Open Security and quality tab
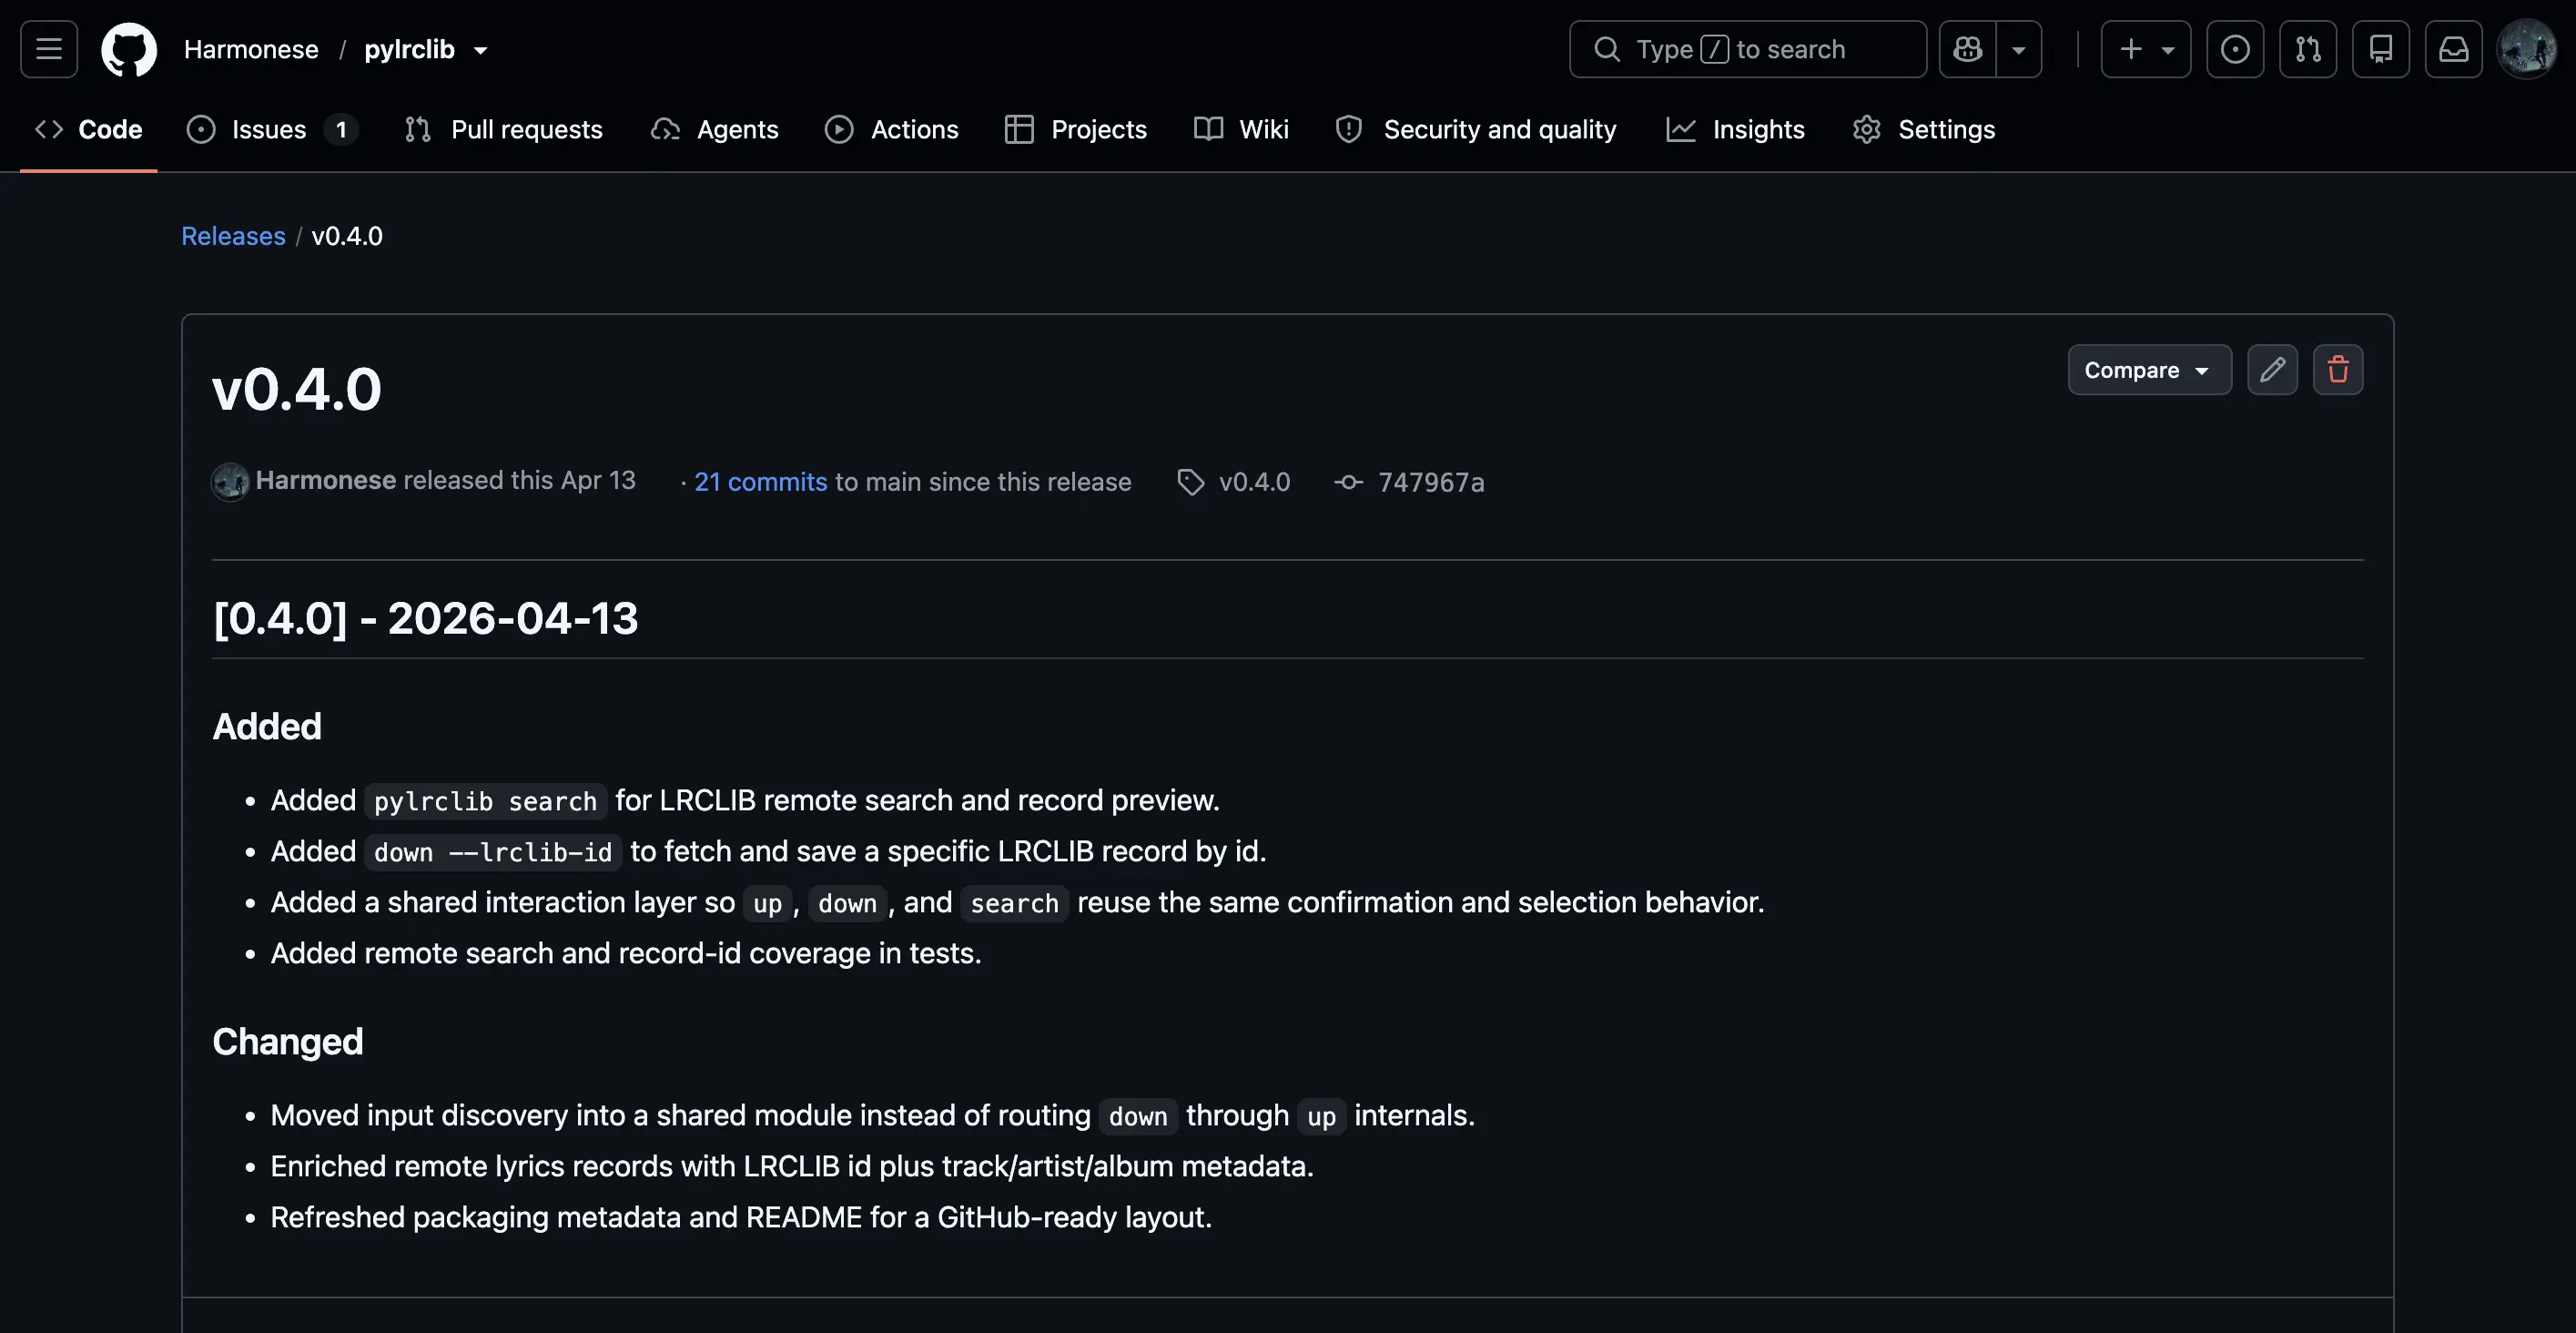The image size is (2576, 1333). point(1476,129)
